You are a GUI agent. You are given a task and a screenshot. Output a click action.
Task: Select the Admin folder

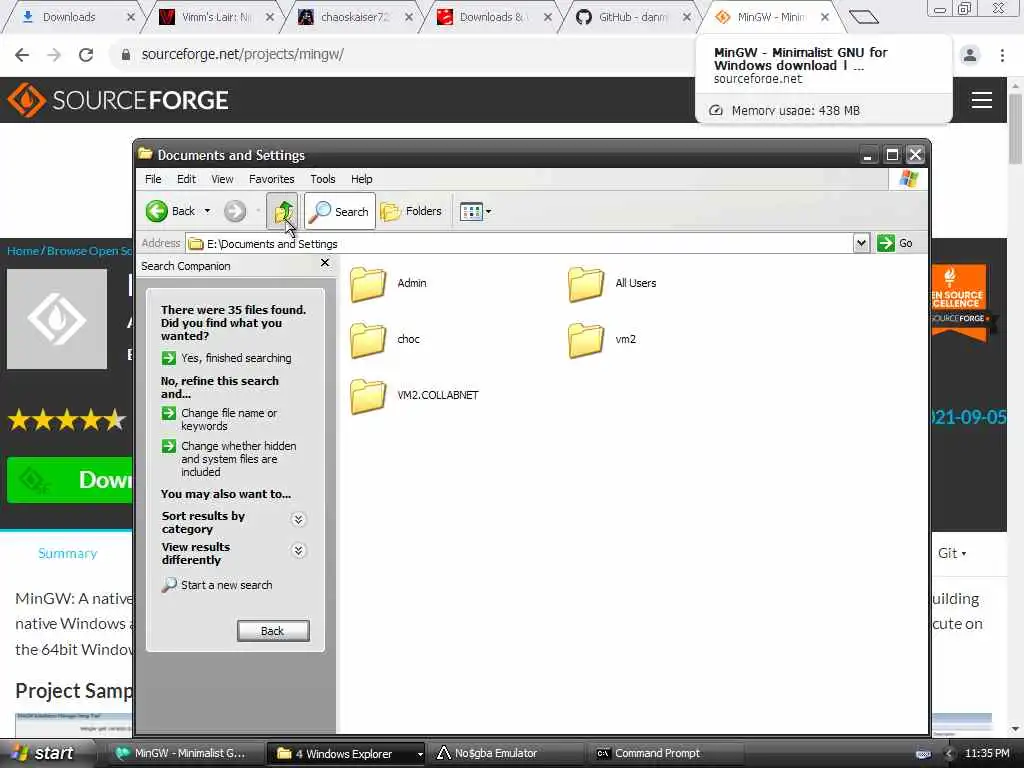pyautogui.click(x=388, y=283)
